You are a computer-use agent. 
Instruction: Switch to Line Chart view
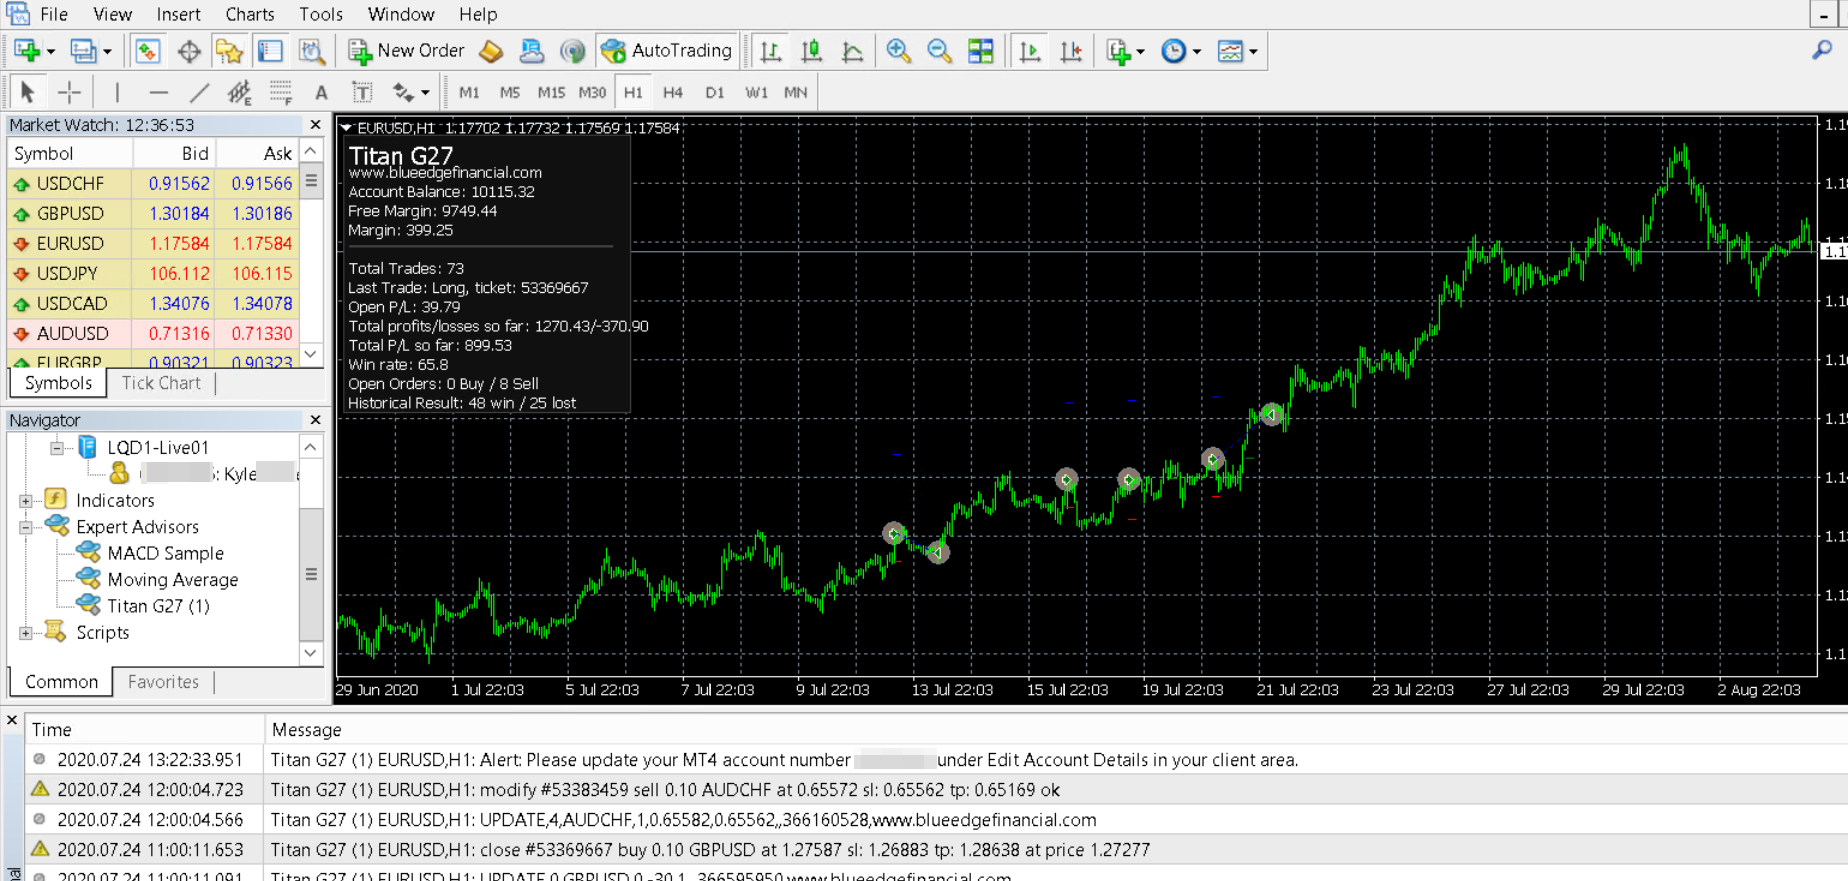853,51
